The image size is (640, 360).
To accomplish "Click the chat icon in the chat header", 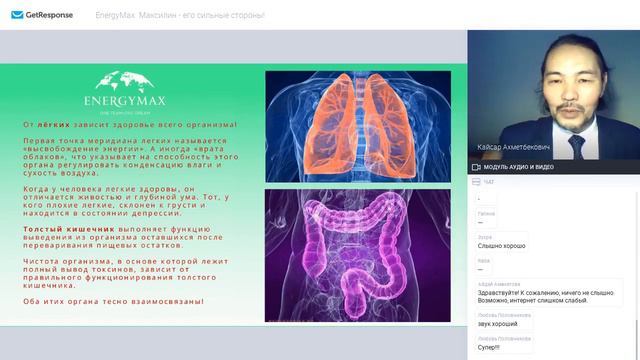I will (476, 182).
